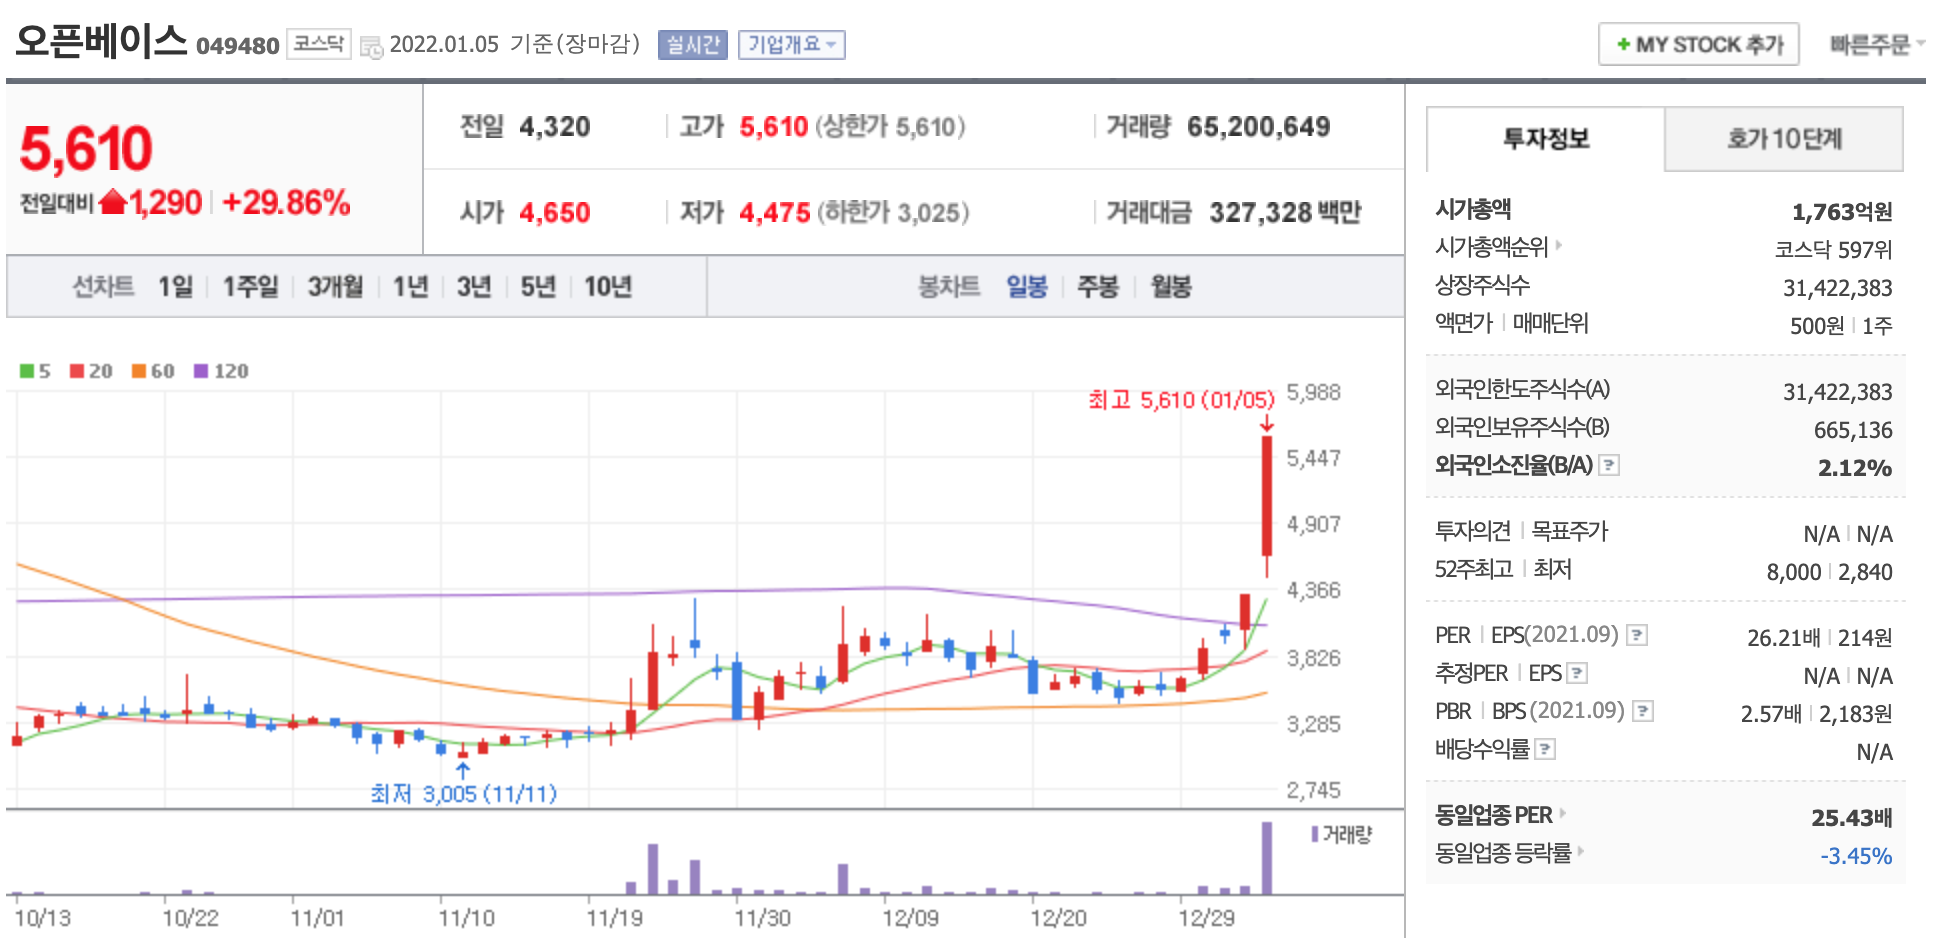
Task: Click the 외국인소진율 value 2.12%
Action: [x=1855, y=468]
